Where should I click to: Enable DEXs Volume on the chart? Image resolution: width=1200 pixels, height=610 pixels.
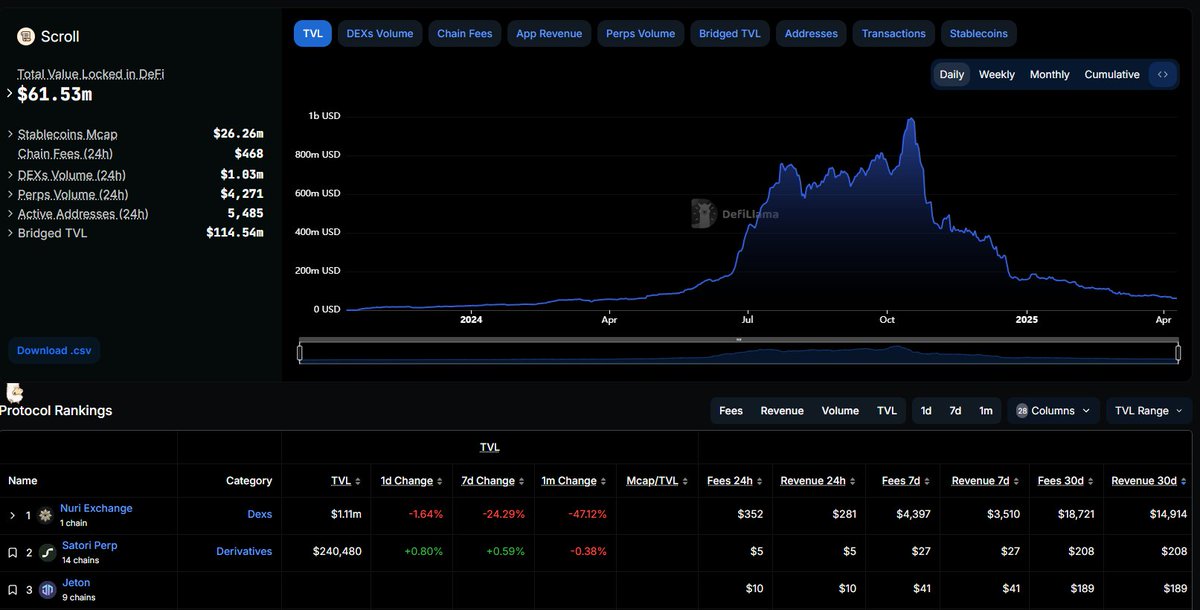(x=380, y=33)
